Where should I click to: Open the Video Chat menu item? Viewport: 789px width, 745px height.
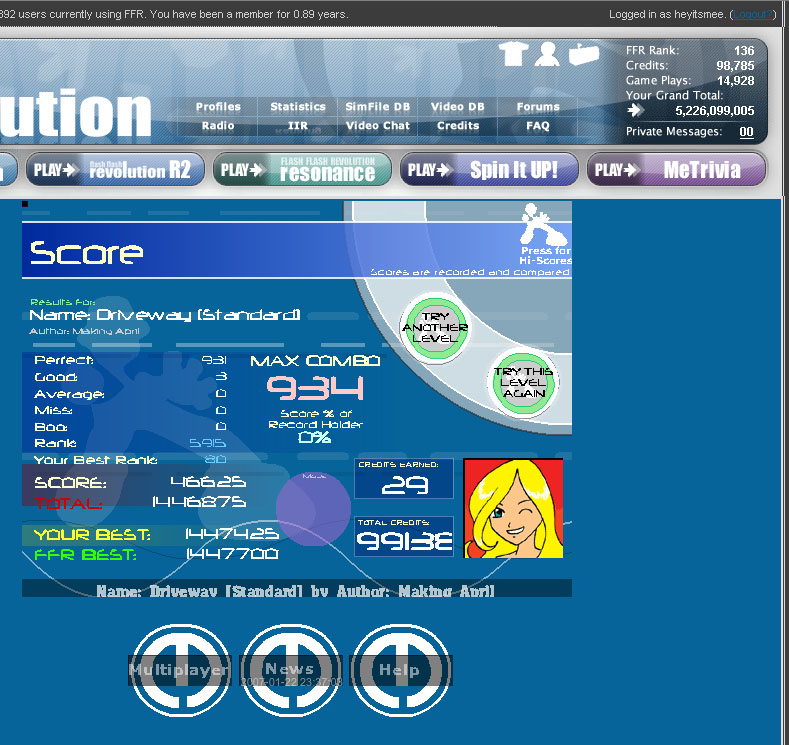[377, 126]
